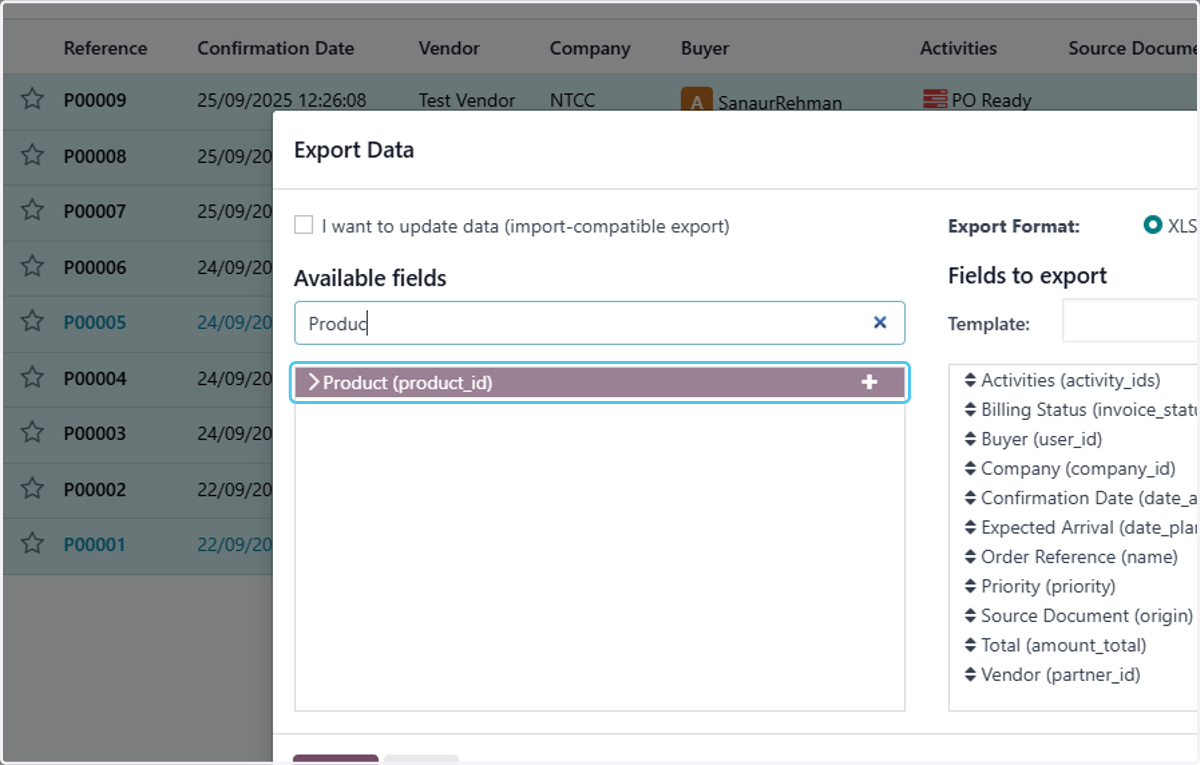This screenshot has height=765, width=1200.
Task: Star the P00005 purchase order
Action: [x=33, y=321]
